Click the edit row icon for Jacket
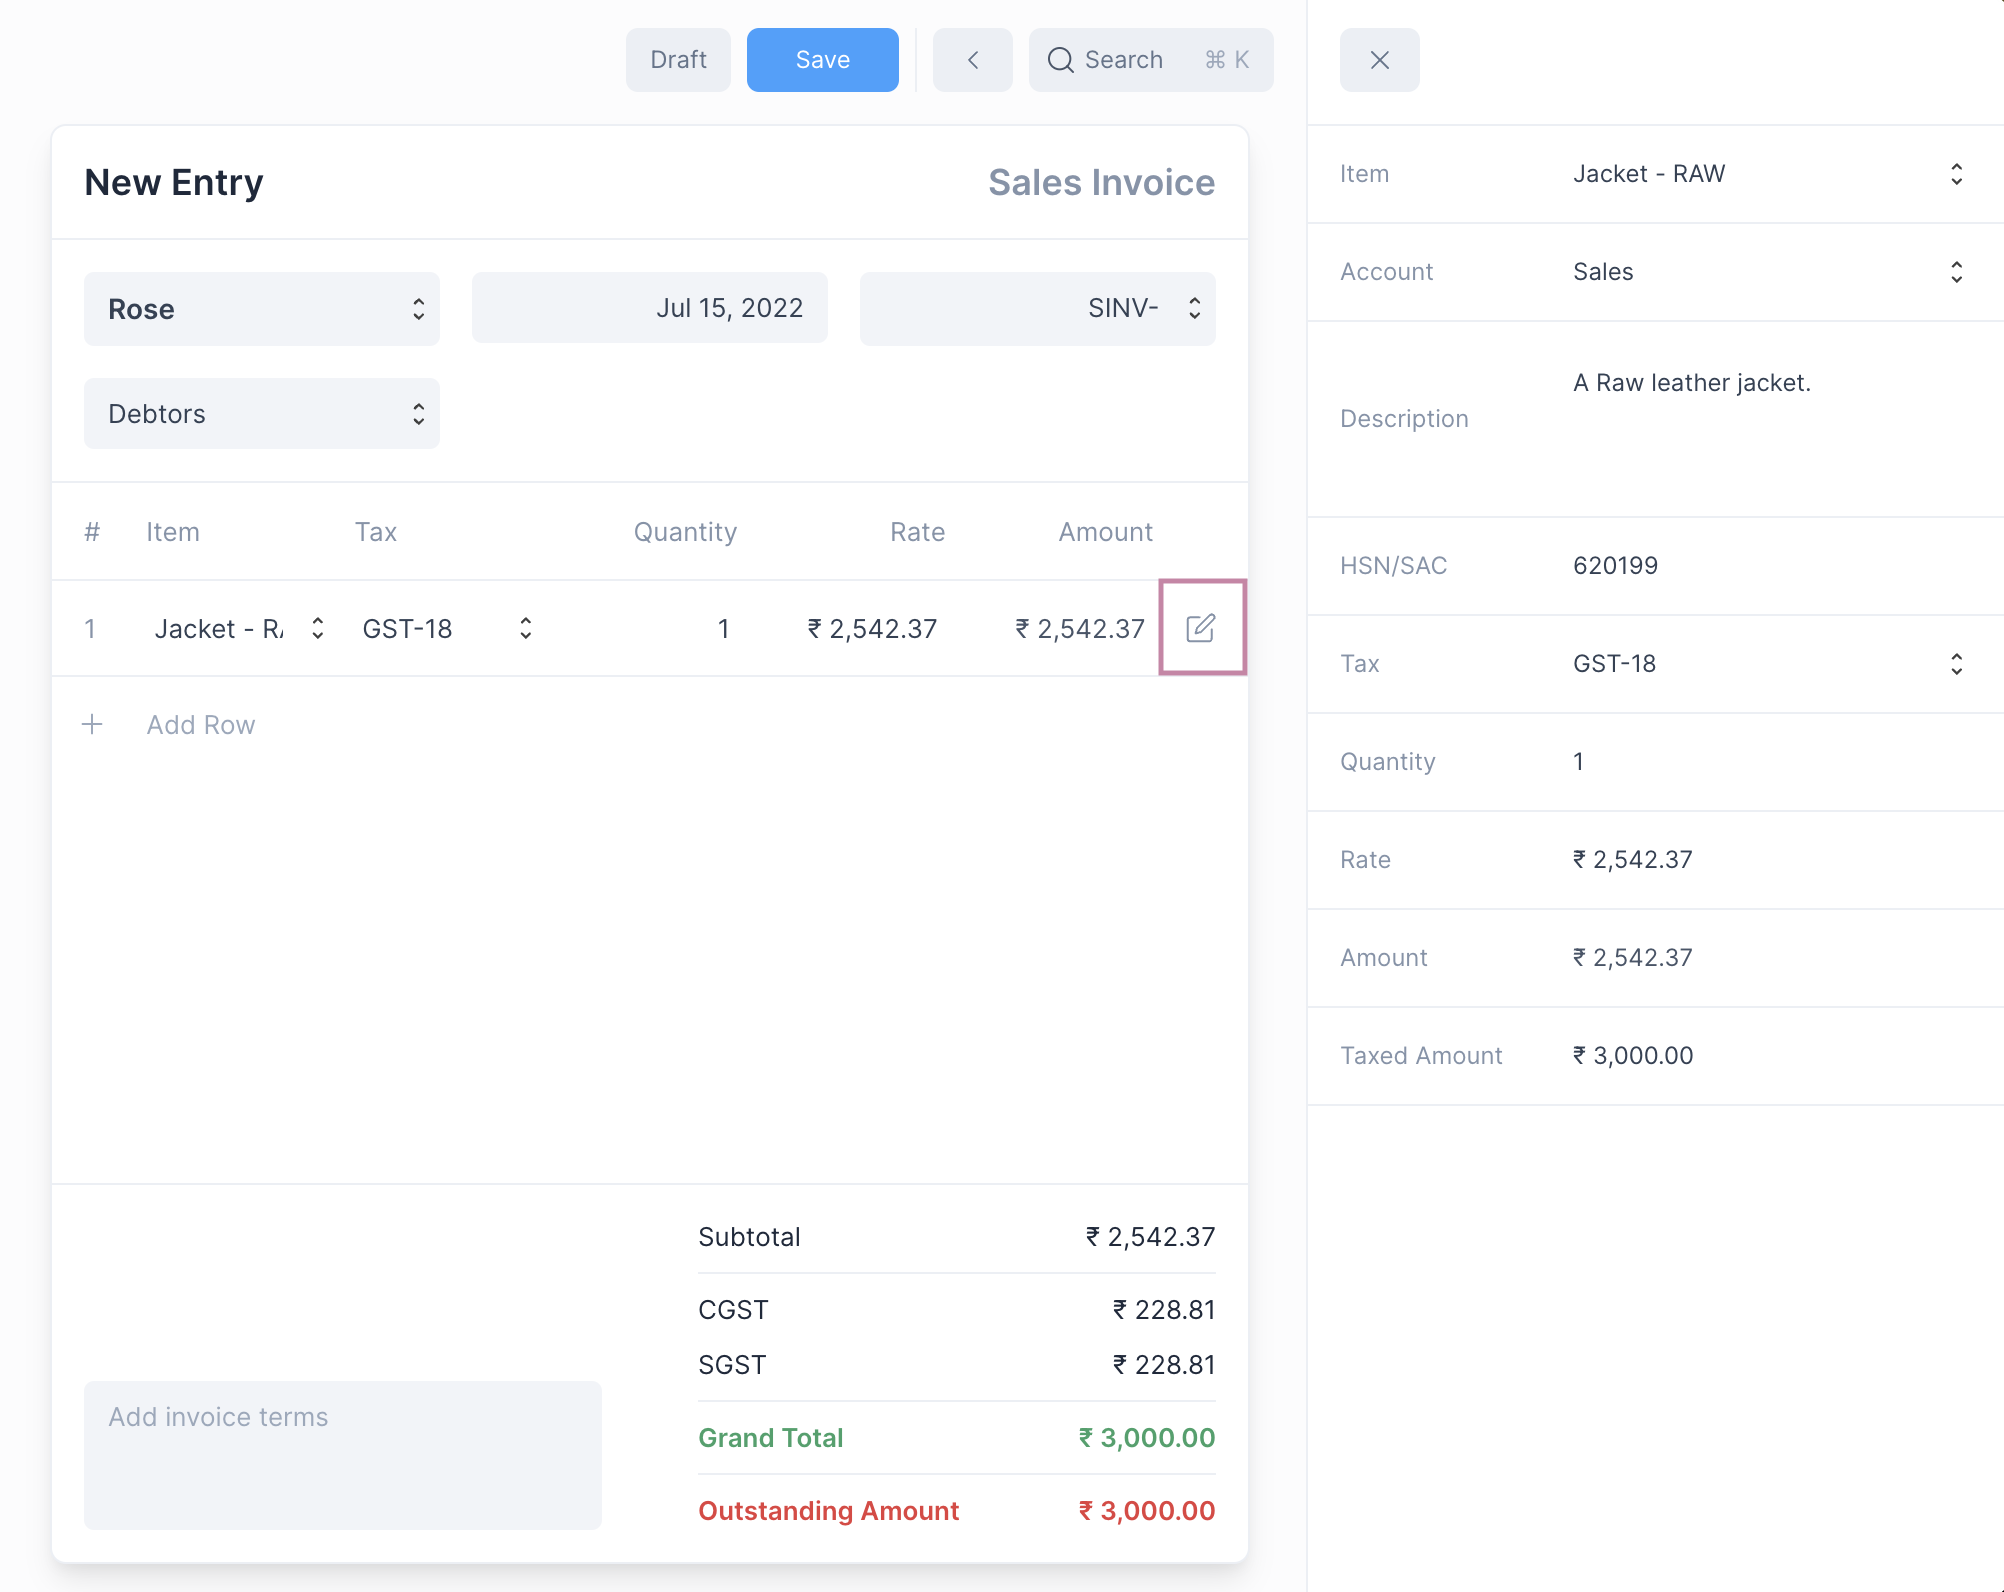2004x1592 pixels. [1201, 628]
